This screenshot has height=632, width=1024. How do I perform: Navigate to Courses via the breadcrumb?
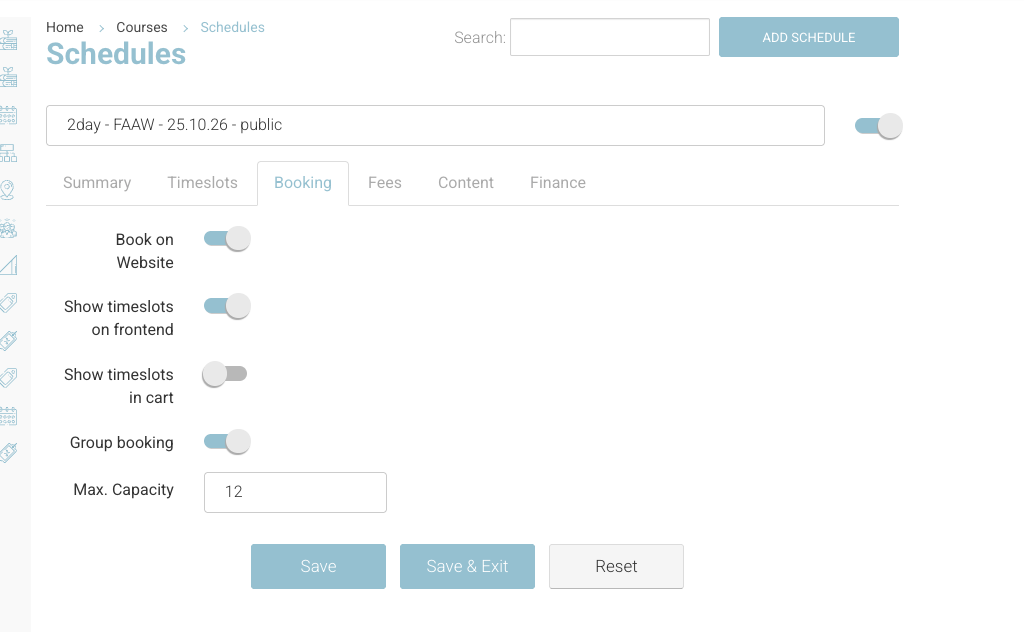point(141,27)
